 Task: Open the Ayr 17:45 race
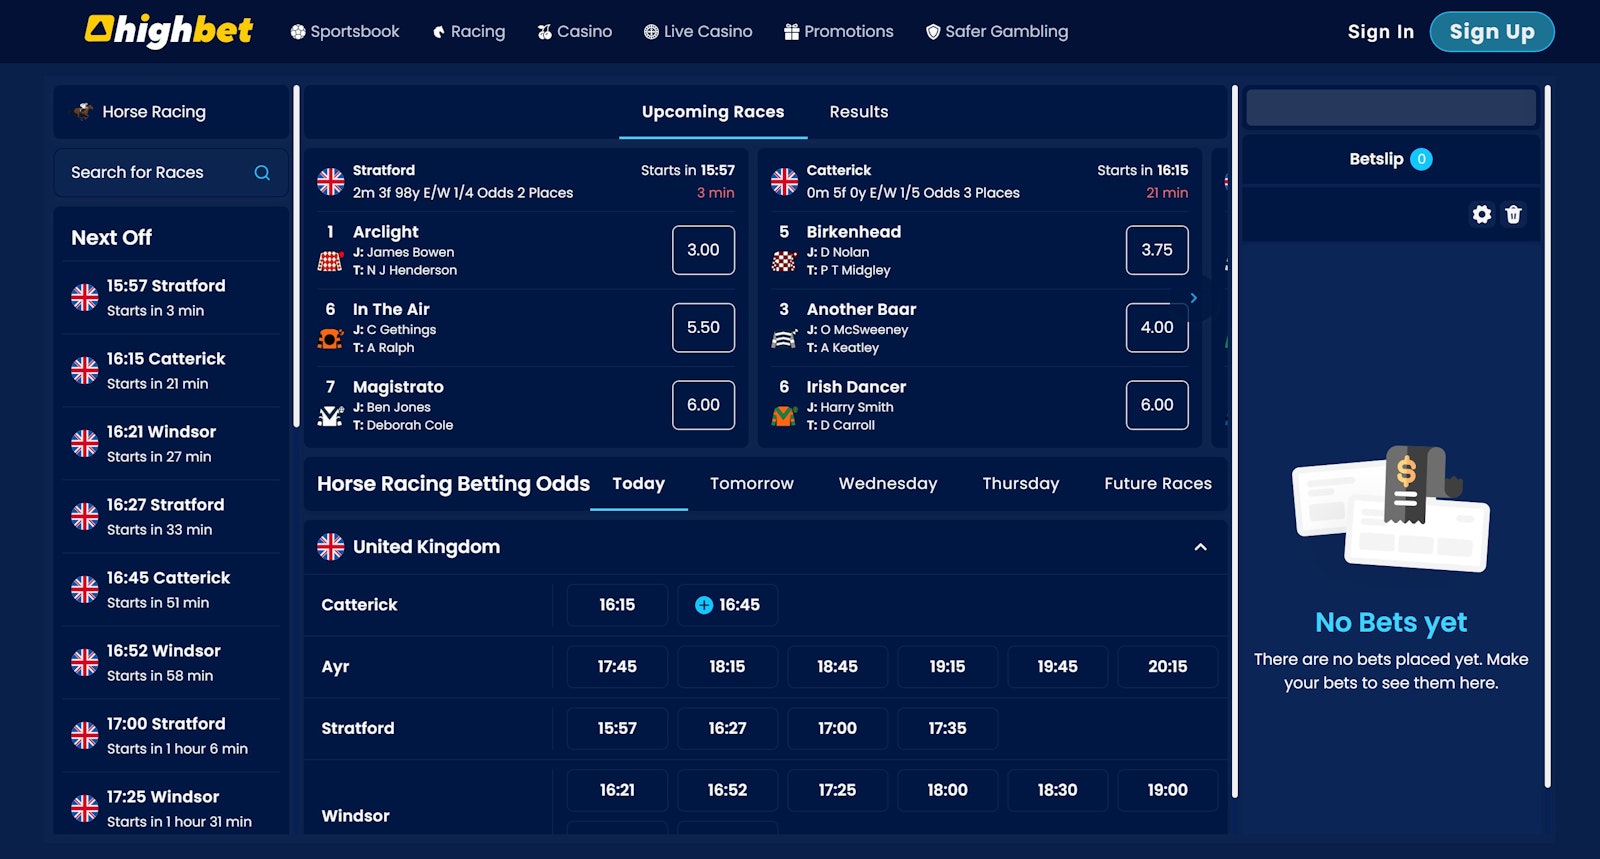617,667
